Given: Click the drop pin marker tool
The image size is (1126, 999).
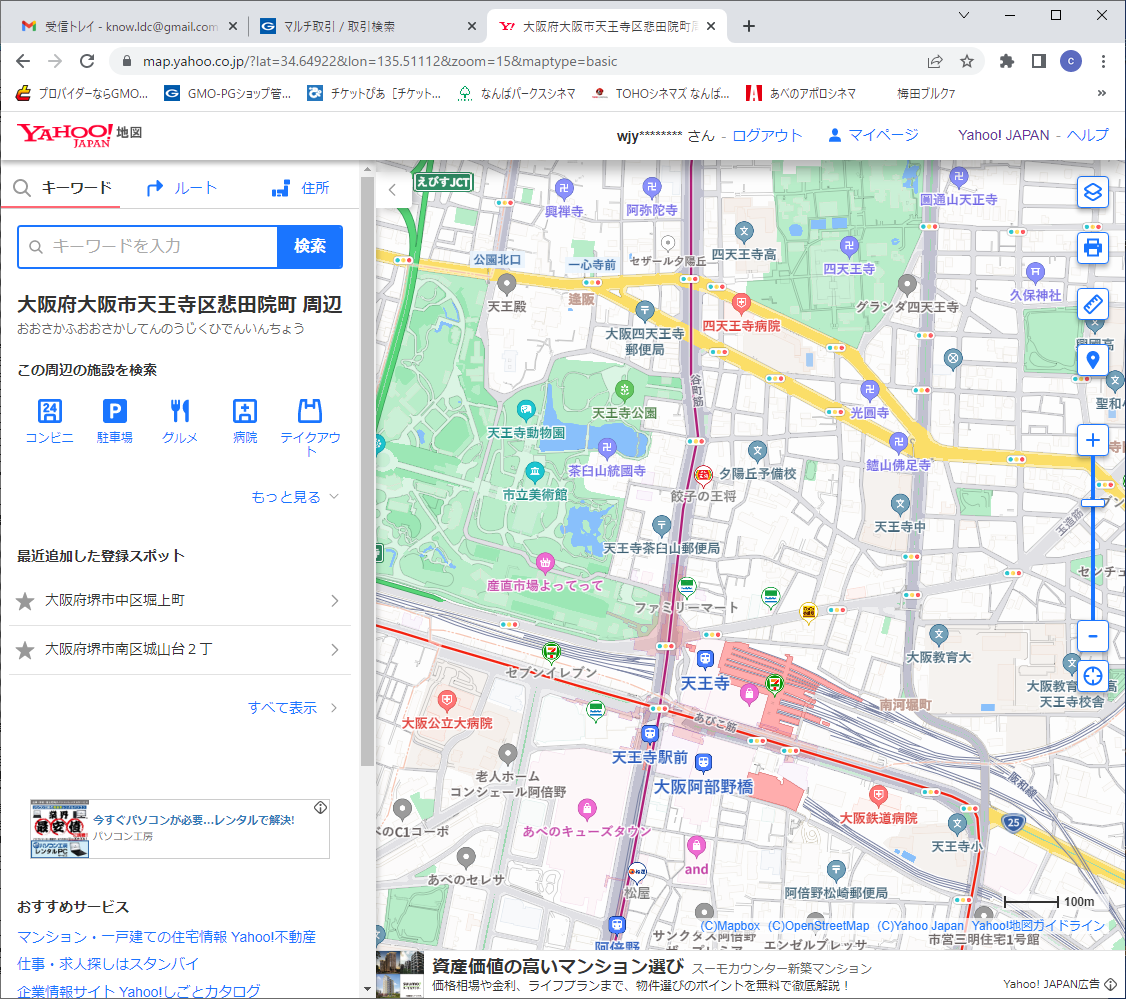Looking at the screenshot, I should tap(1092, 360).
